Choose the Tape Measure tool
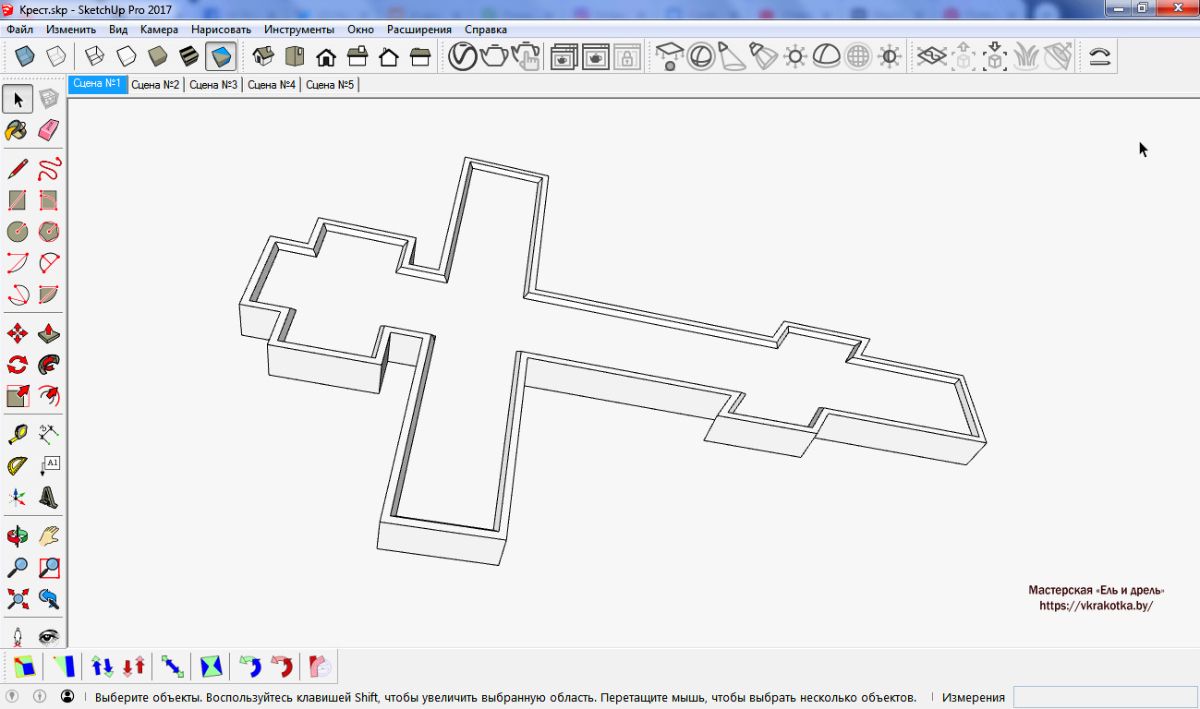Image resolution: width=1200 pixels, height=709 pixels. tap(17, 434)
